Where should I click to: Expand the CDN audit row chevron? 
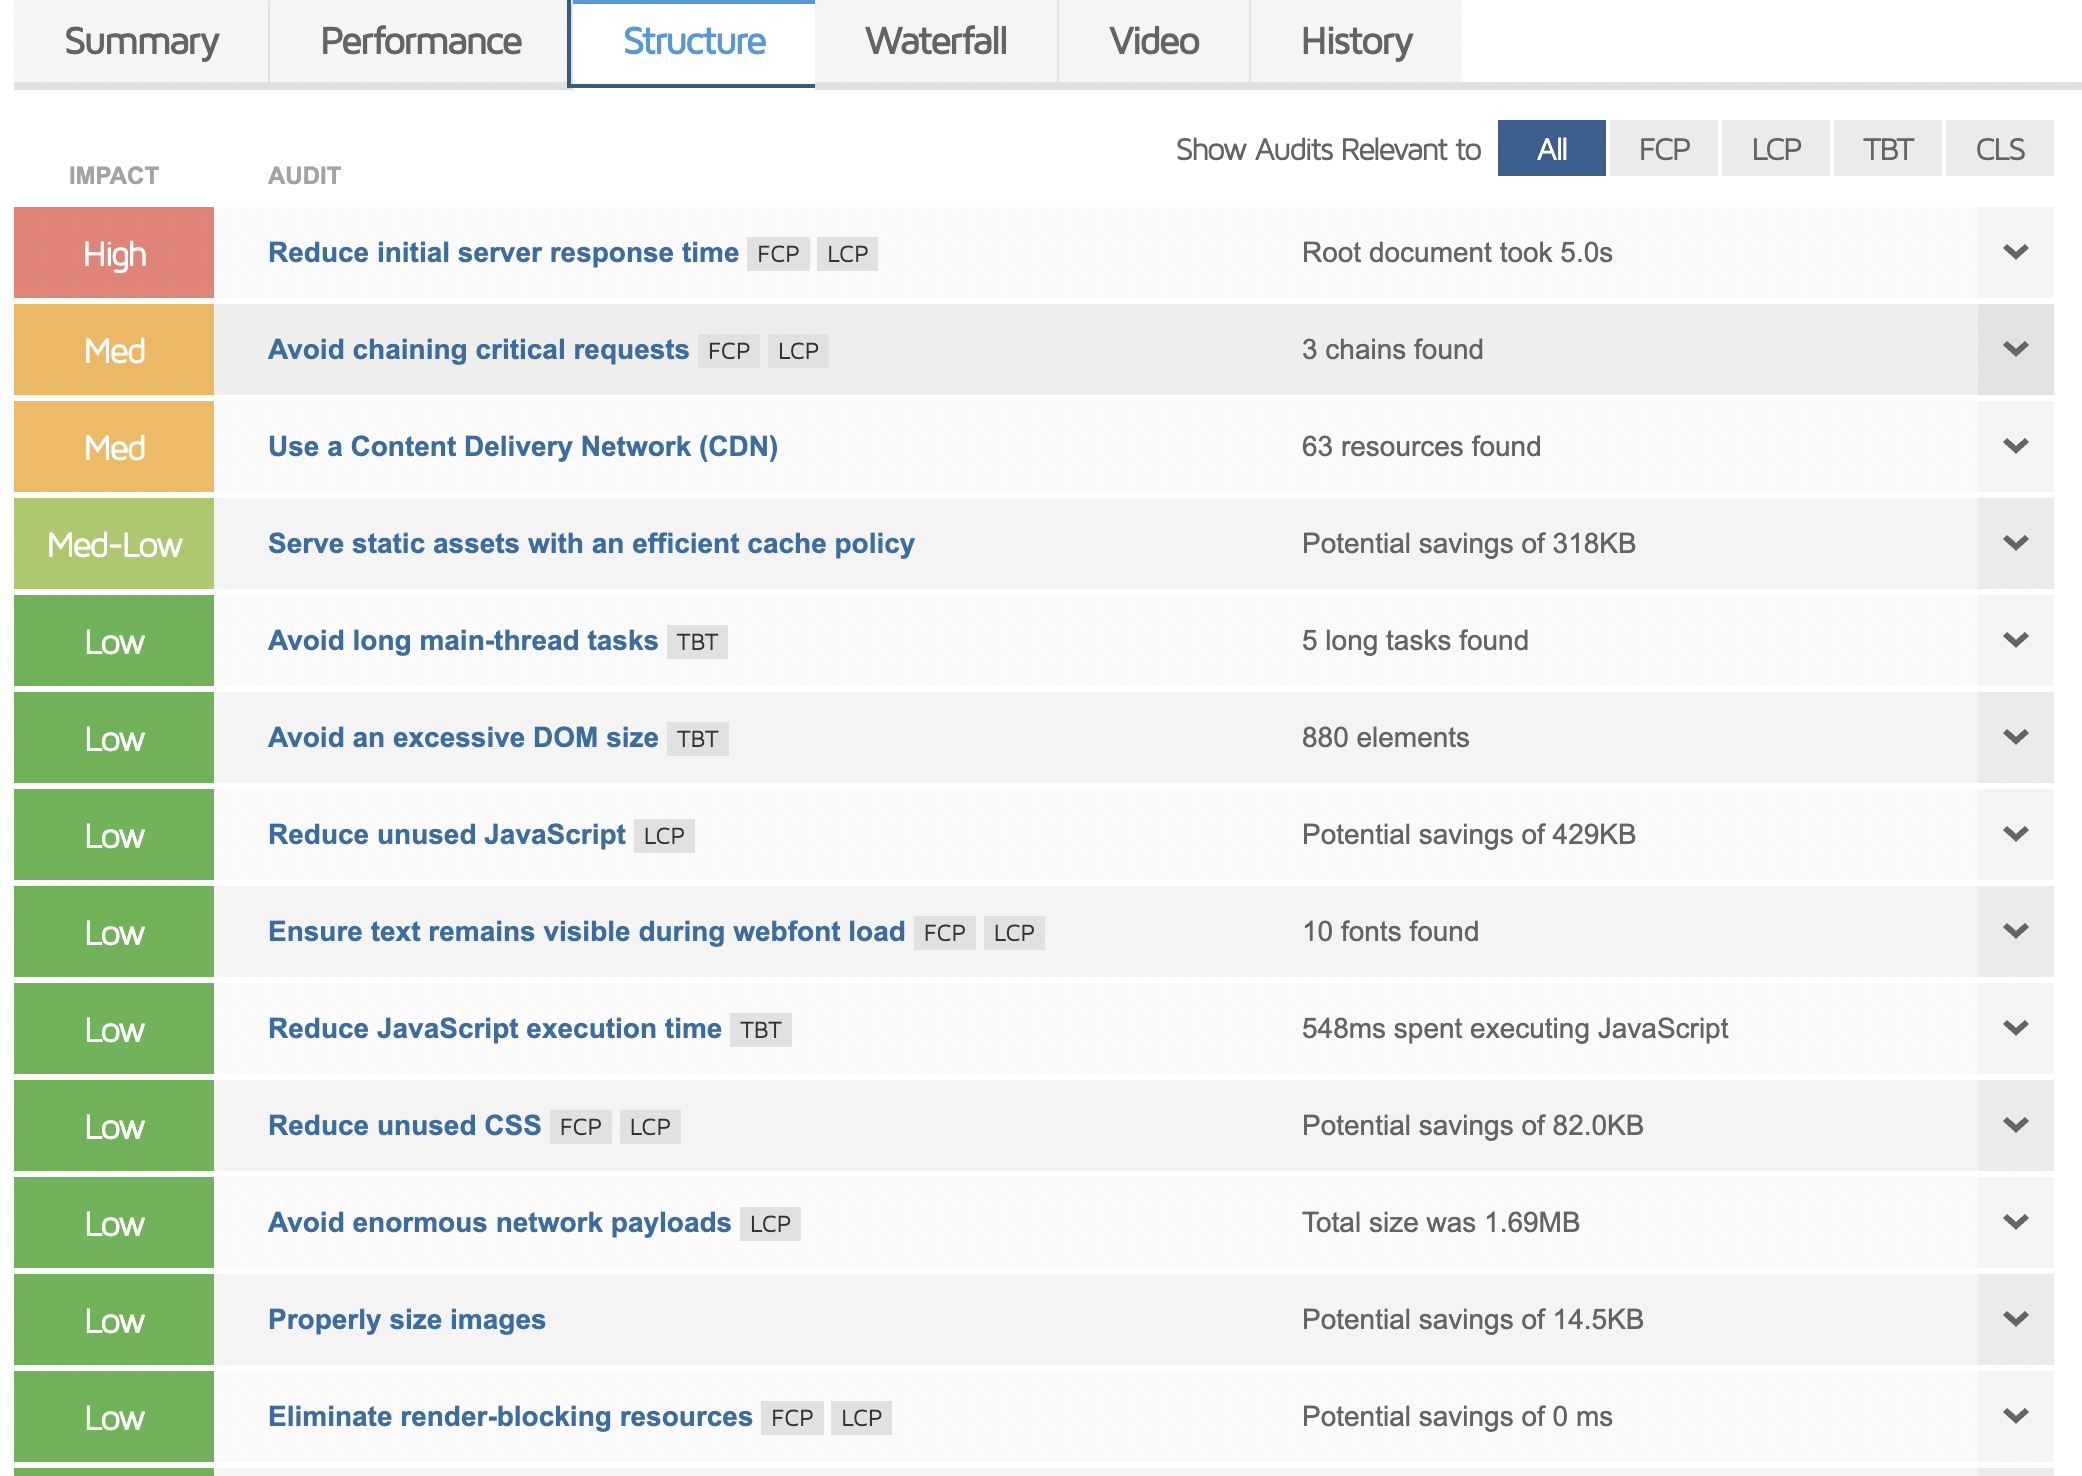pos(2015,446)
